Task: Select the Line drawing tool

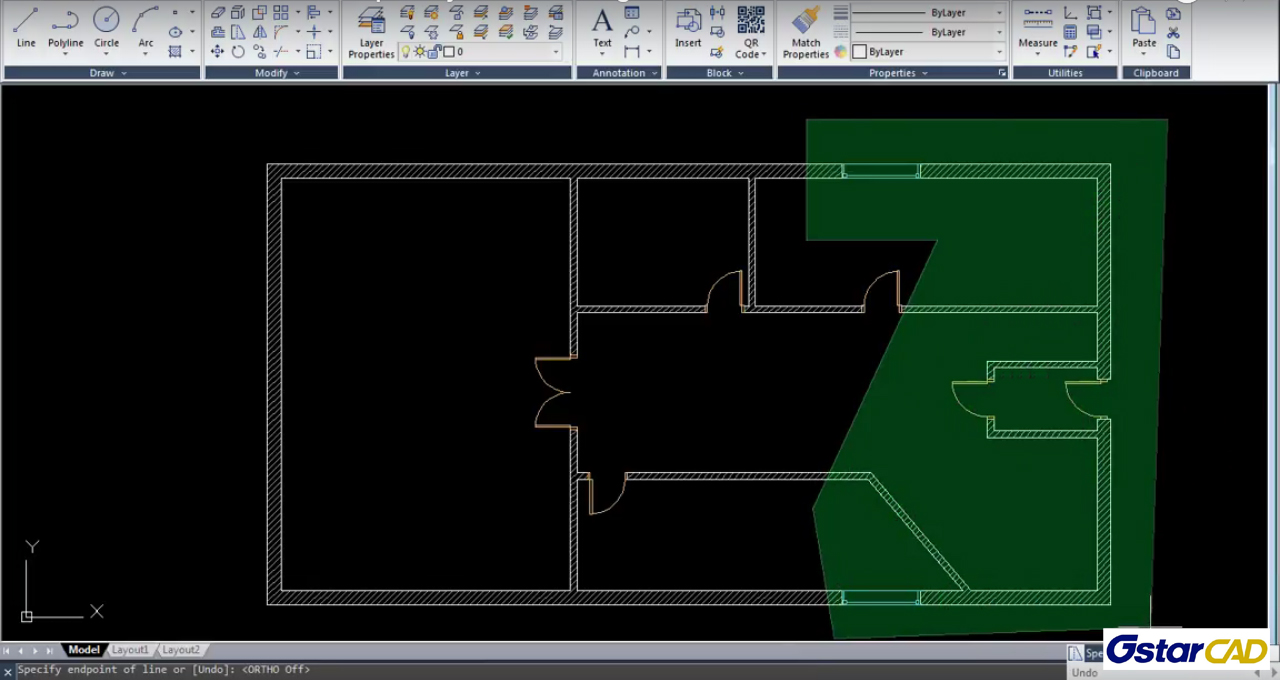Action: (x=26, y=27)
